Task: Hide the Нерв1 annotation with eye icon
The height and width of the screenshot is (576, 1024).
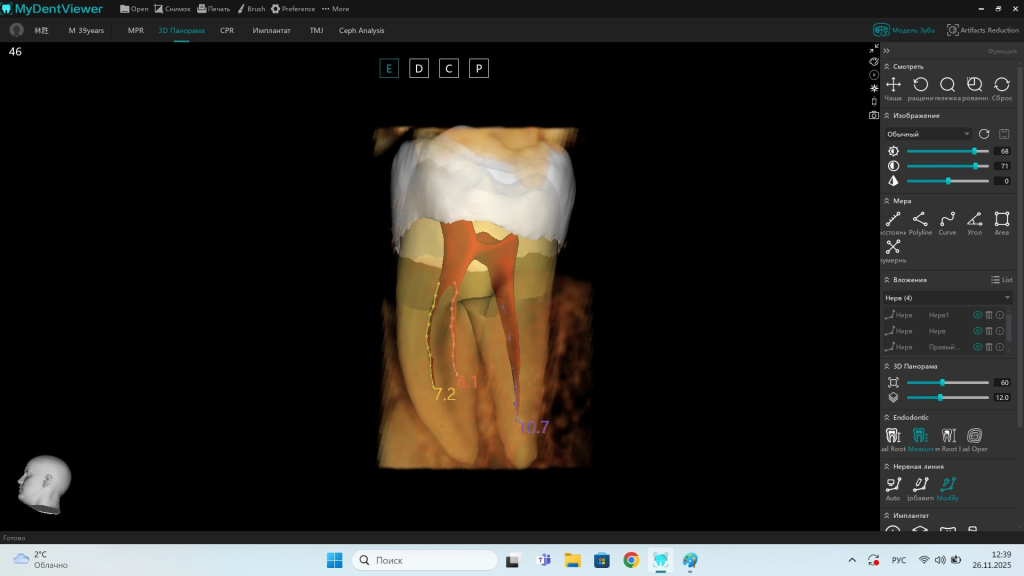Action: [977, 315]
